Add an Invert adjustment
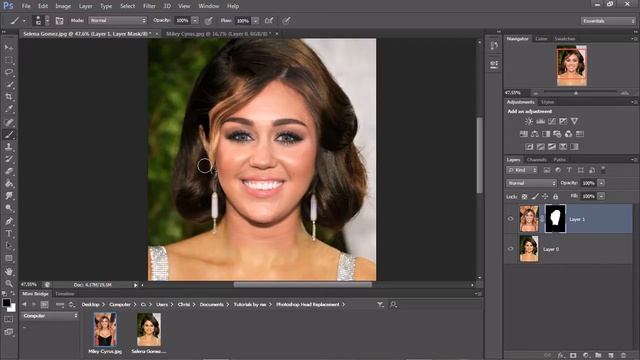 (529, 147)
